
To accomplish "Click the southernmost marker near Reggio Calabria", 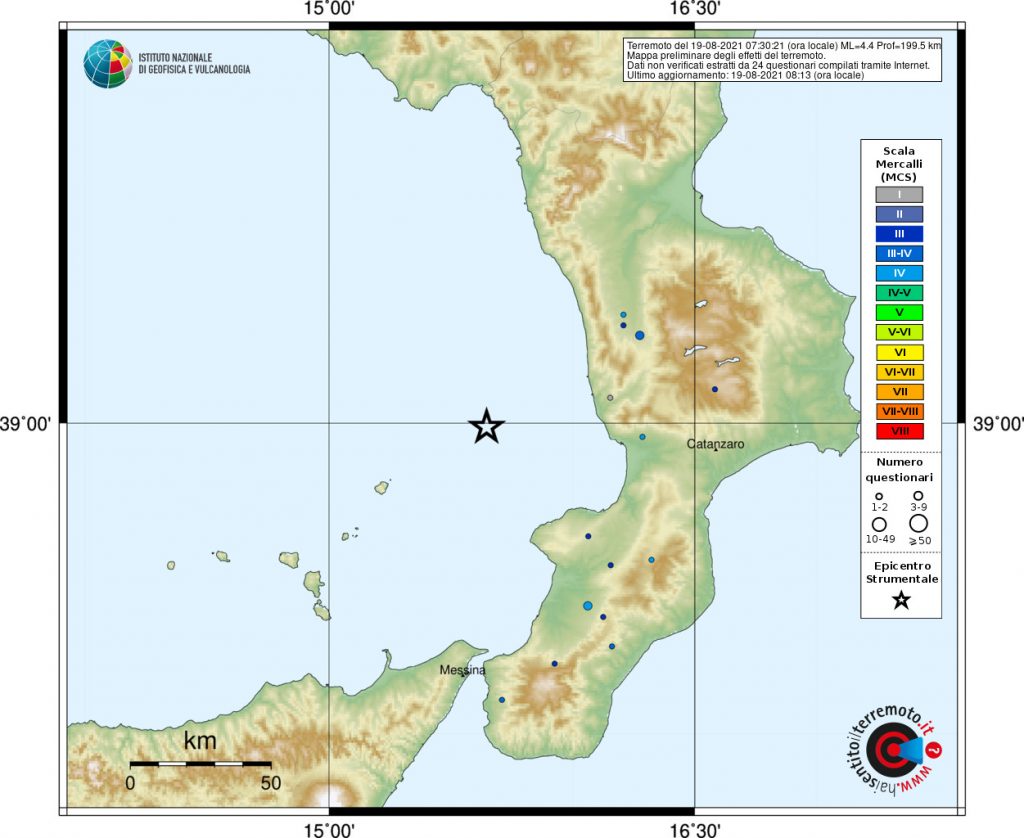I will [502, 700].
